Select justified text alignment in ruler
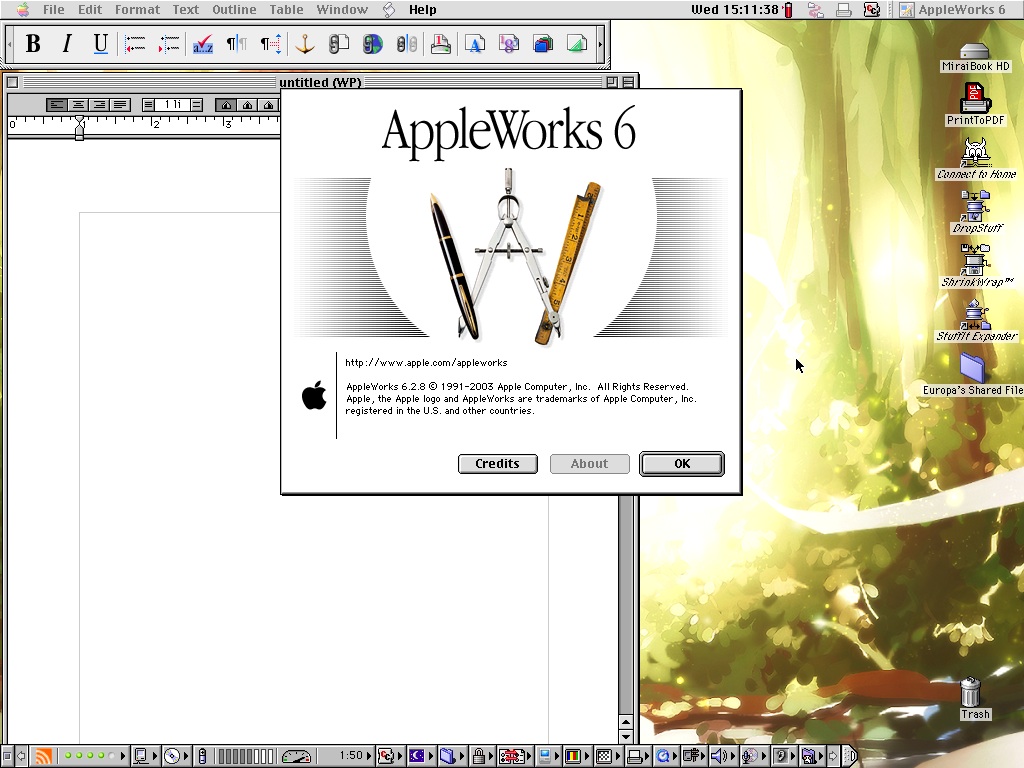1024x768 pixels. pos(120,105)
